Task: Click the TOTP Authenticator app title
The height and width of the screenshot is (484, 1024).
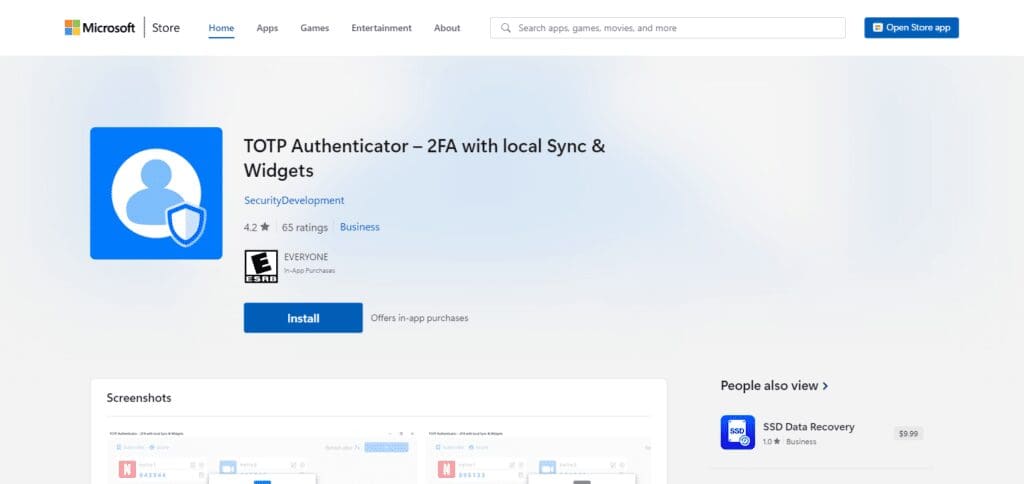Action: coord(424,158)
